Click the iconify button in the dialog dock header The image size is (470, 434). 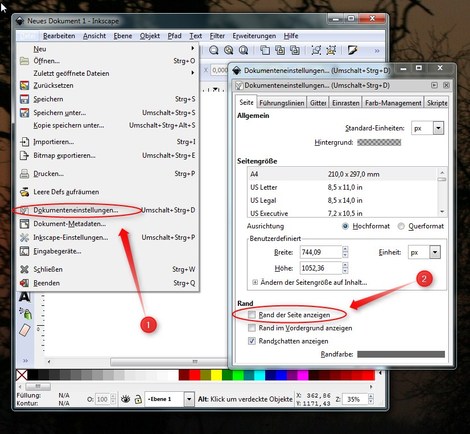(x=434, y=85)
